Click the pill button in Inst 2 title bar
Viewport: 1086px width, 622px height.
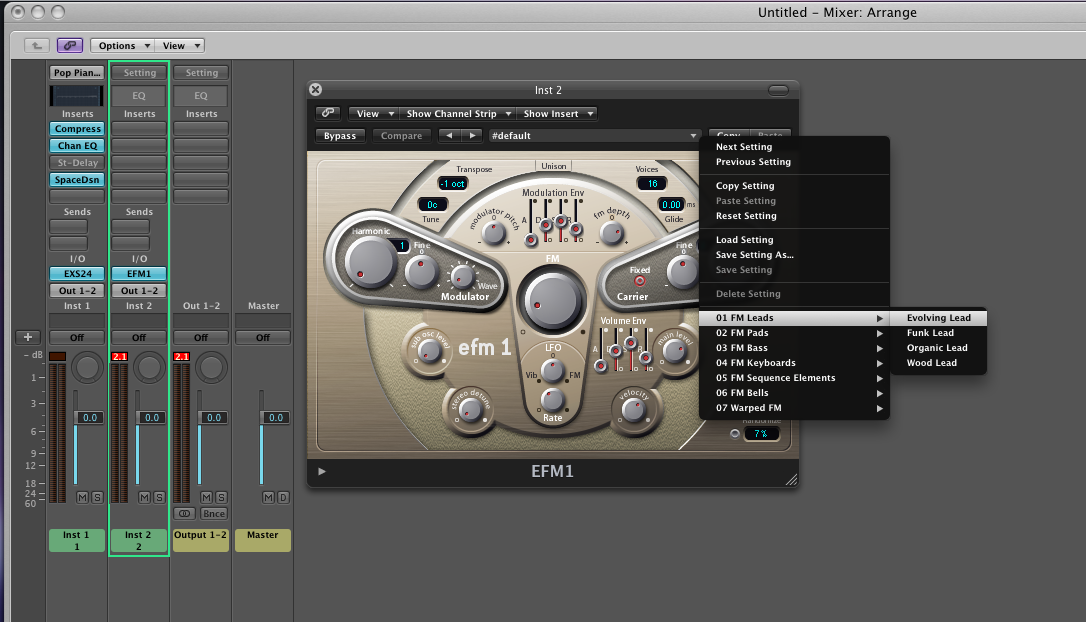[x=778, y=90]
